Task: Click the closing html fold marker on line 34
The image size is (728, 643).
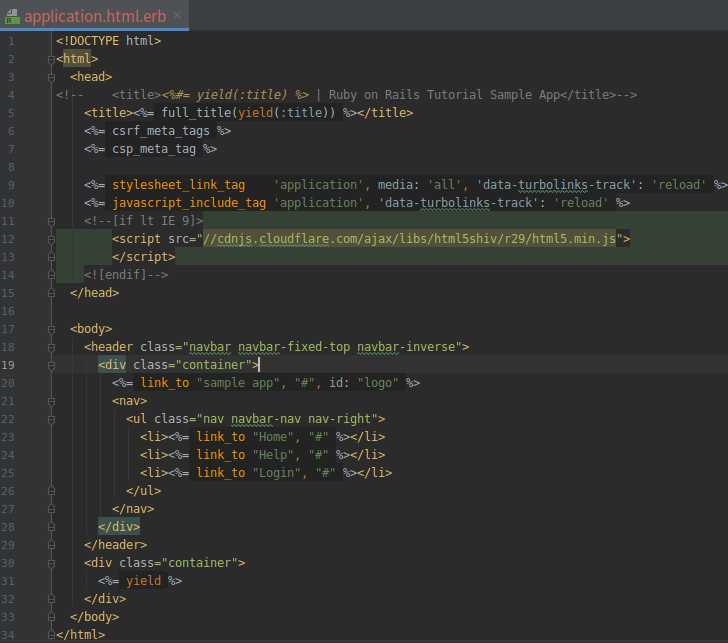Action: point(51,635)
